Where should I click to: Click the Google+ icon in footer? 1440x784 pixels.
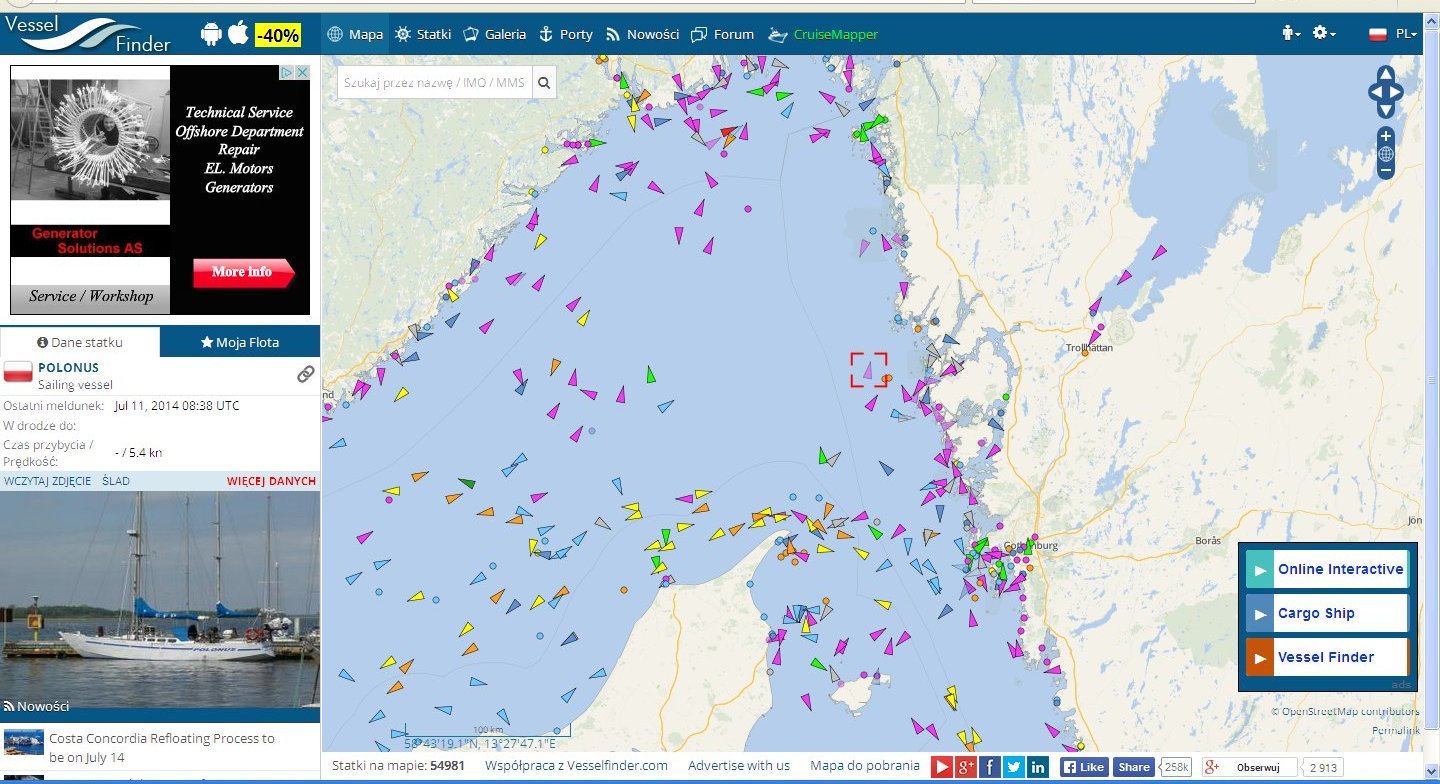coord(966,767)
